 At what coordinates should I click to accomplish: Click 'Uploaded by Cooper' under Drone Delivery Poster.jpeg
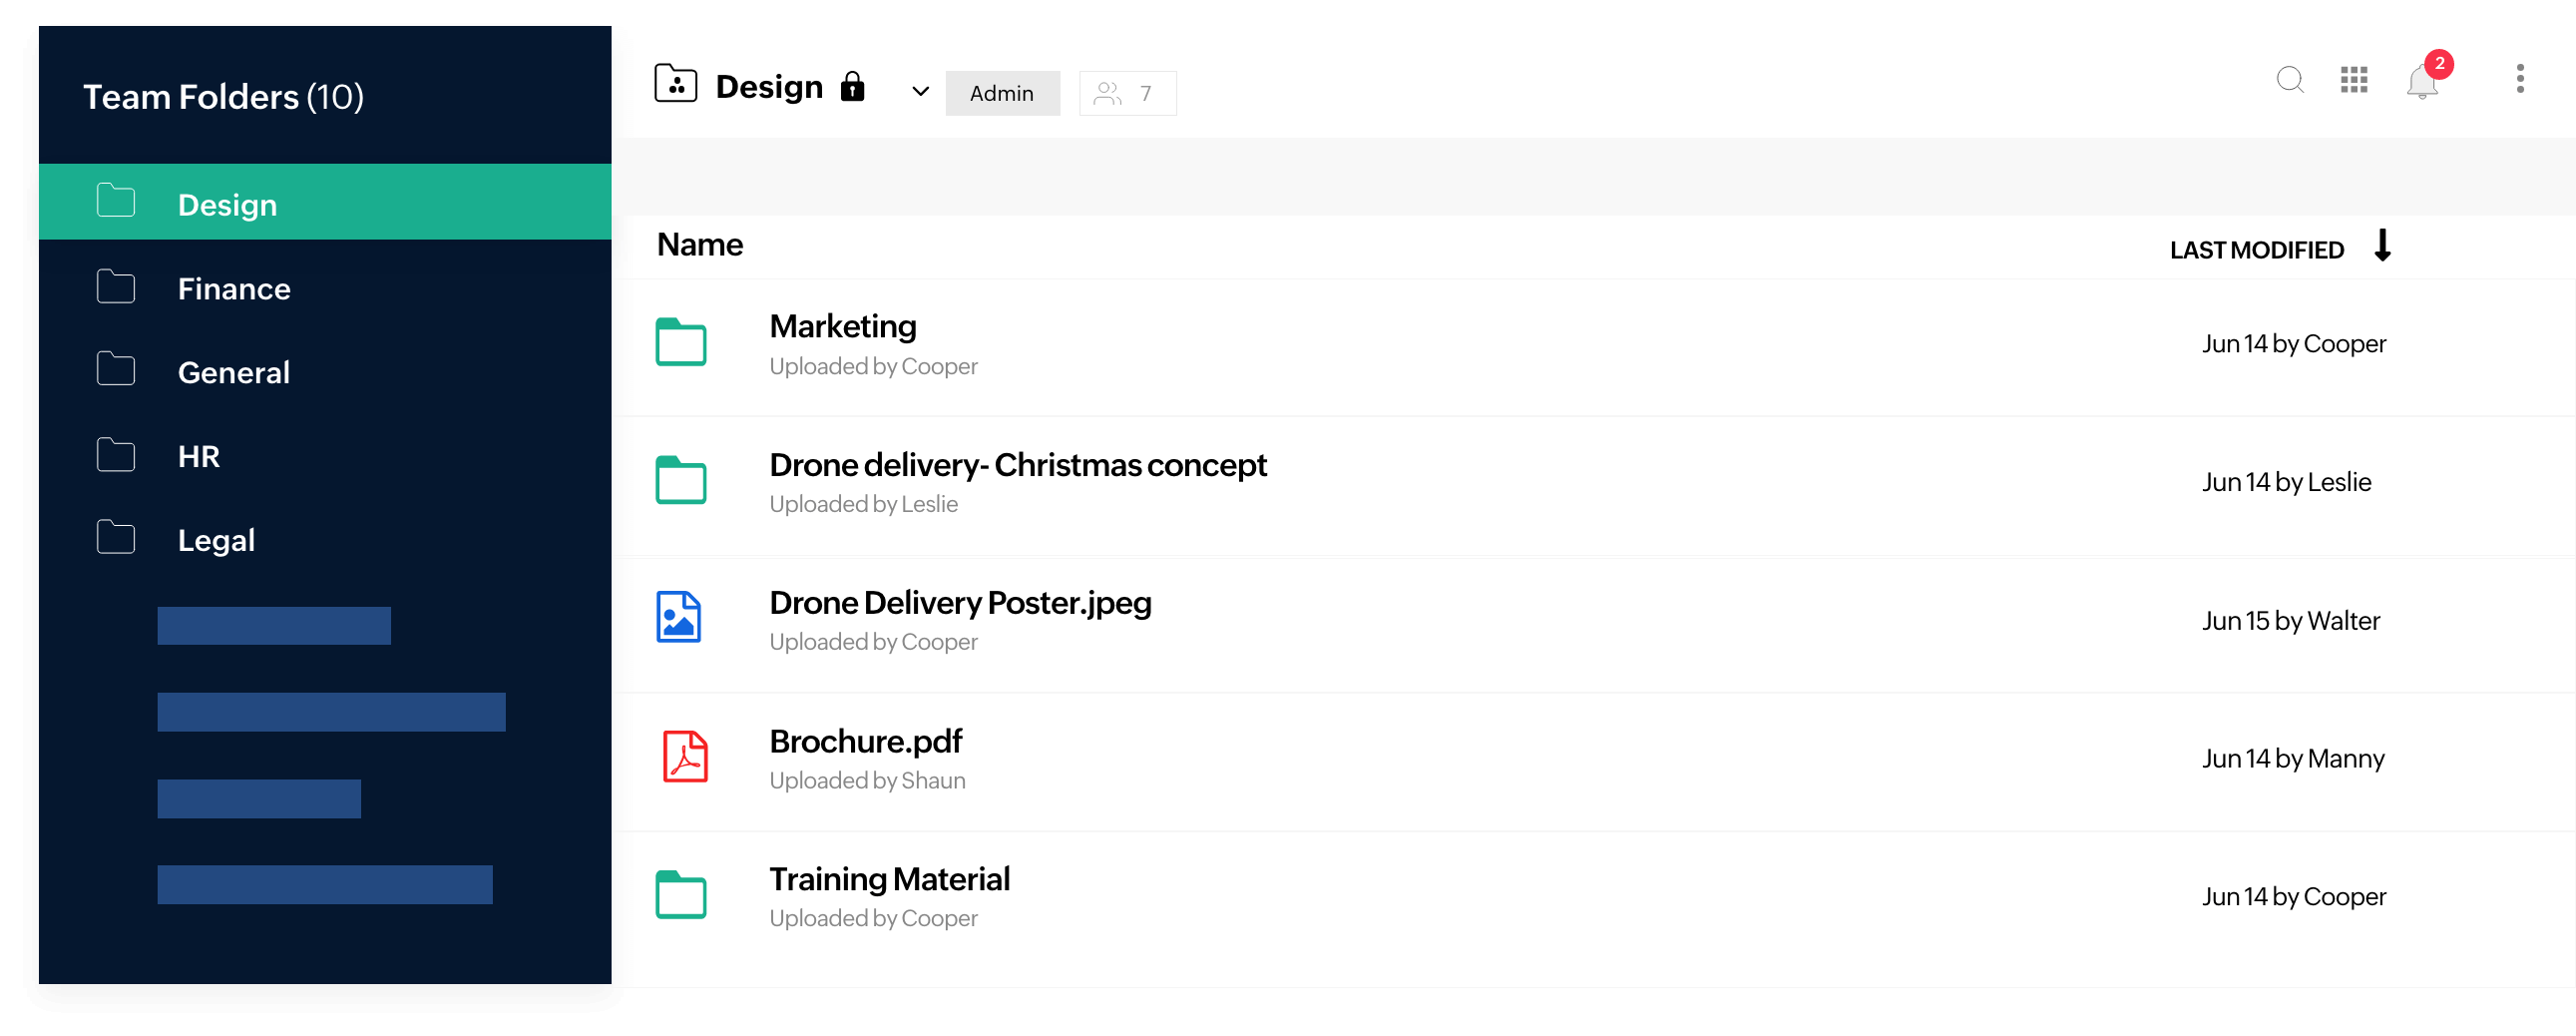[873, 643]
